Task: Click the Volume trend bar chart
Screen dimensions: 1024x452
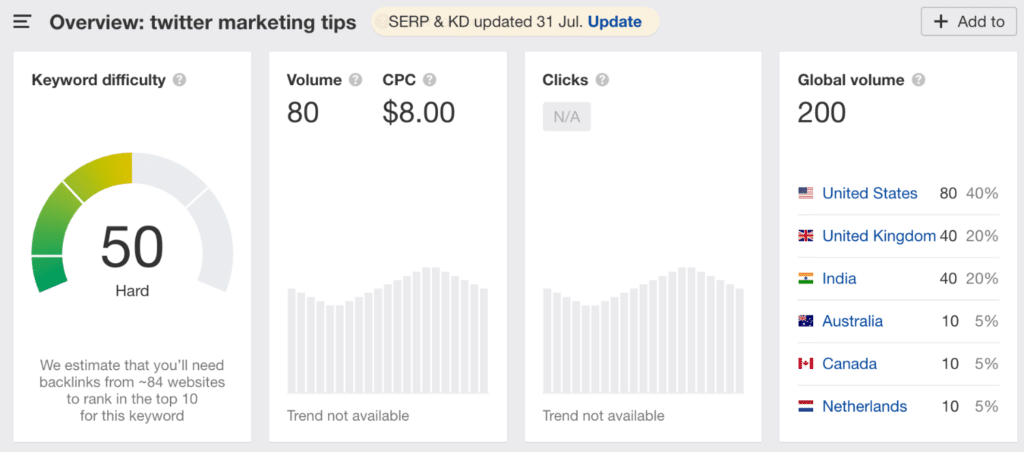Action: point(388,330)
